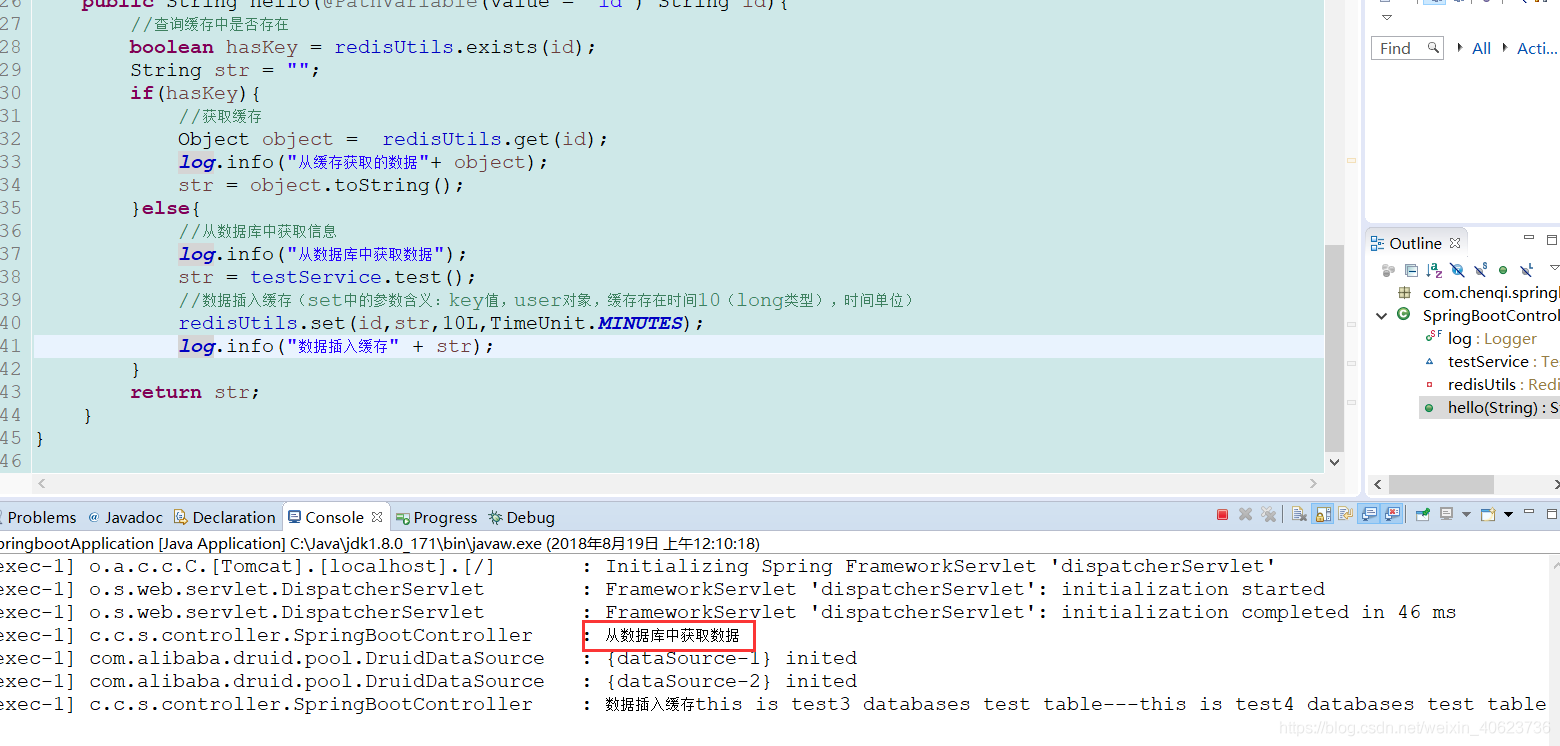Open the Progress tab

pos(437,517)
